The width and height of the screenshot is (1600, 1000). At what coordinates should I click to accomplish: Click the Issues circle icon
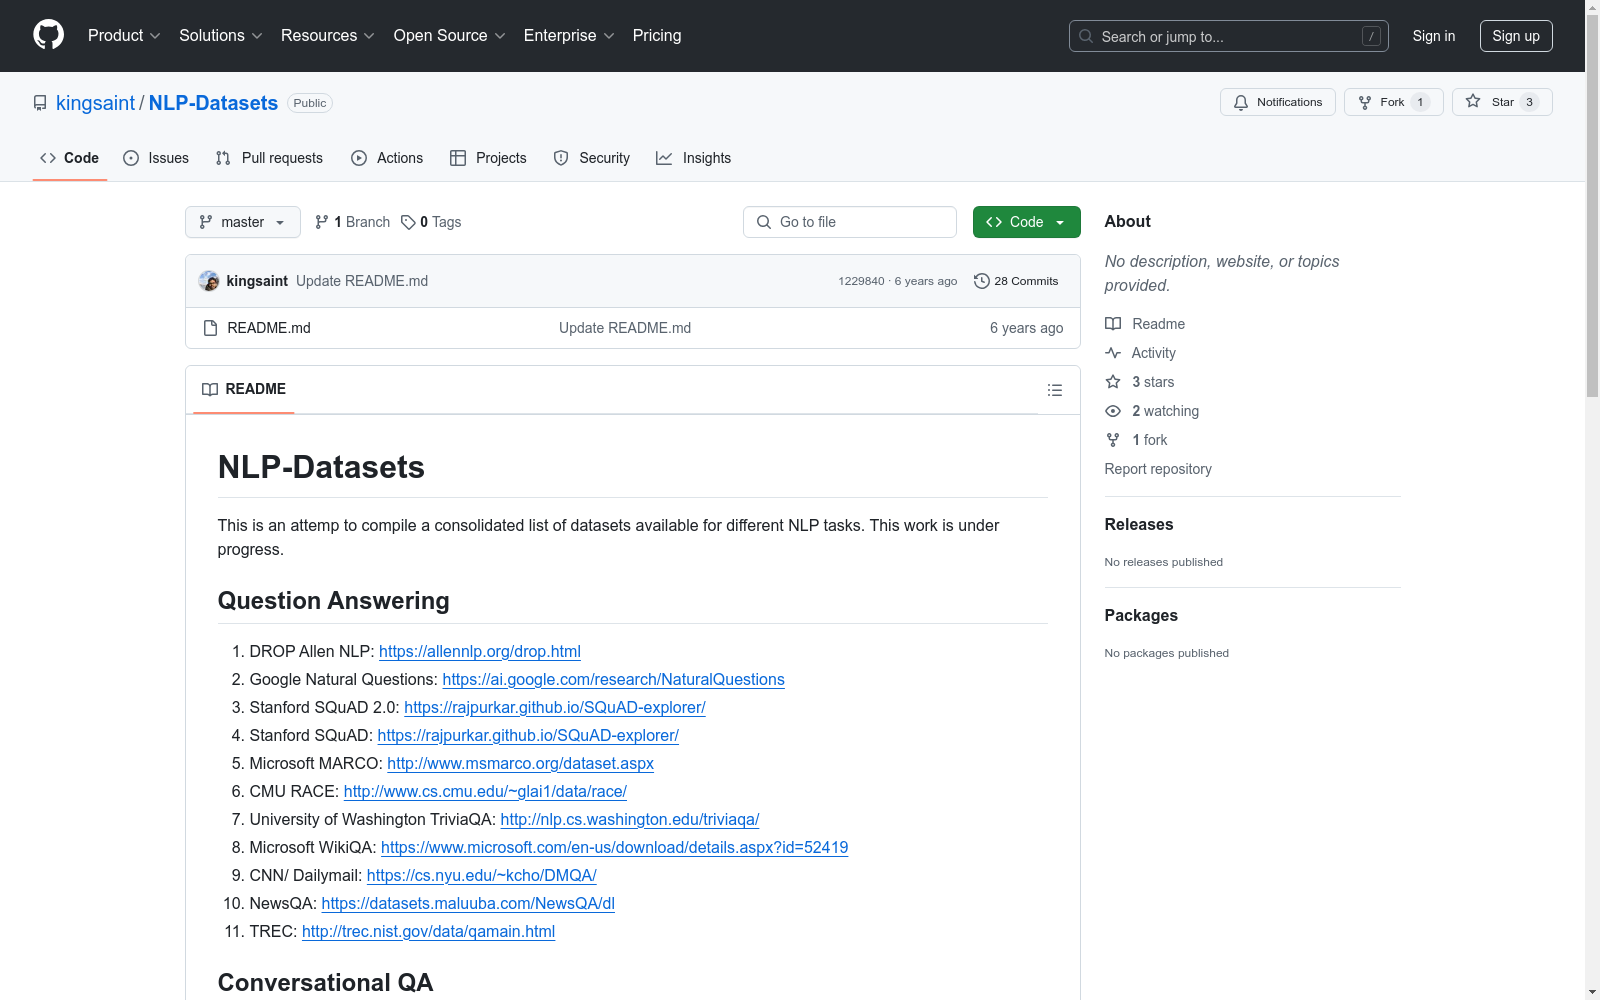click(131, 158)
